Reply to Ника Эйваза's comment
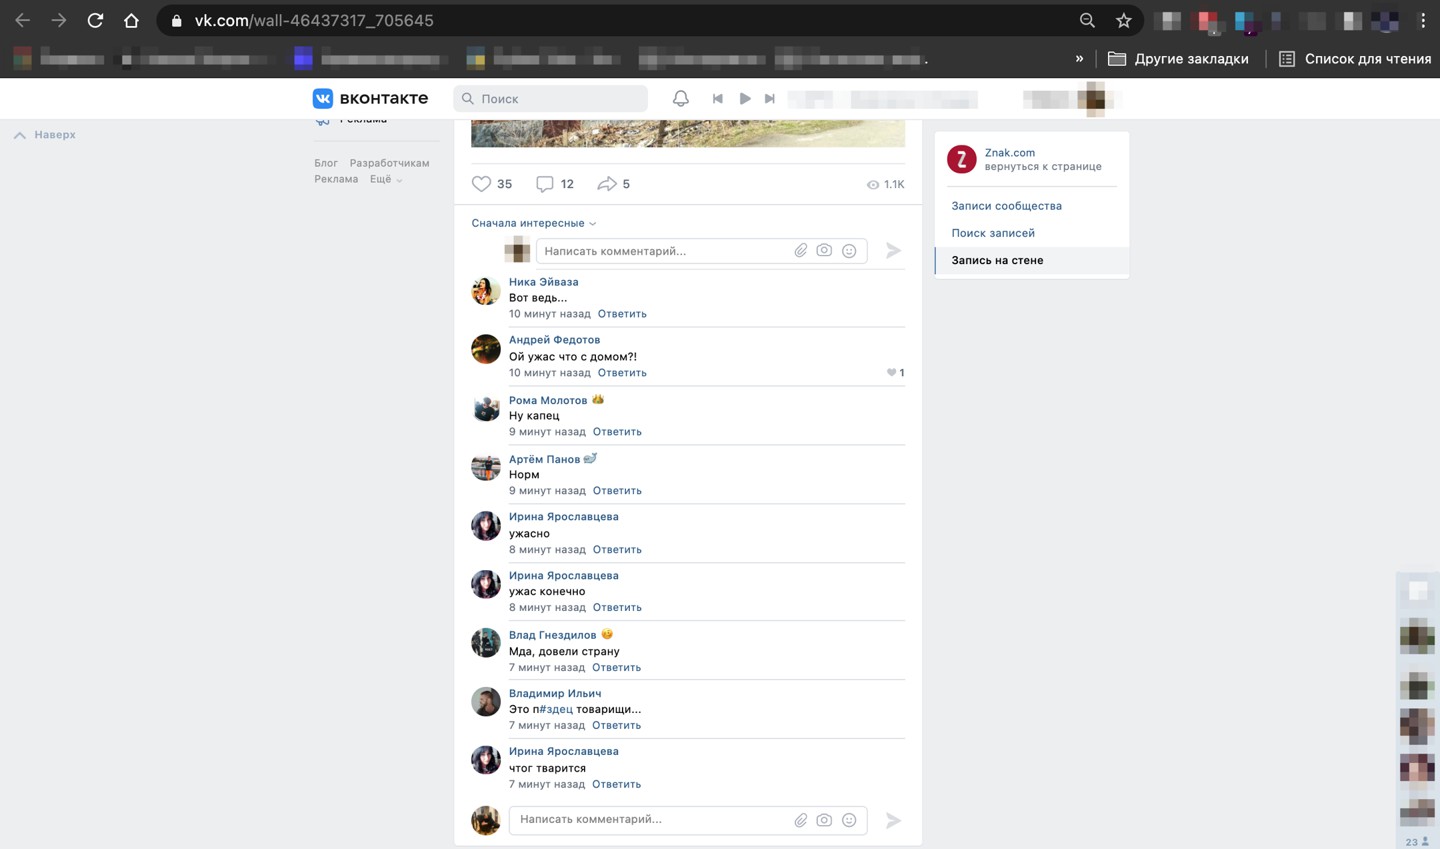Image resolution: width=1440 pixels, height=849 pixels. 622,314
